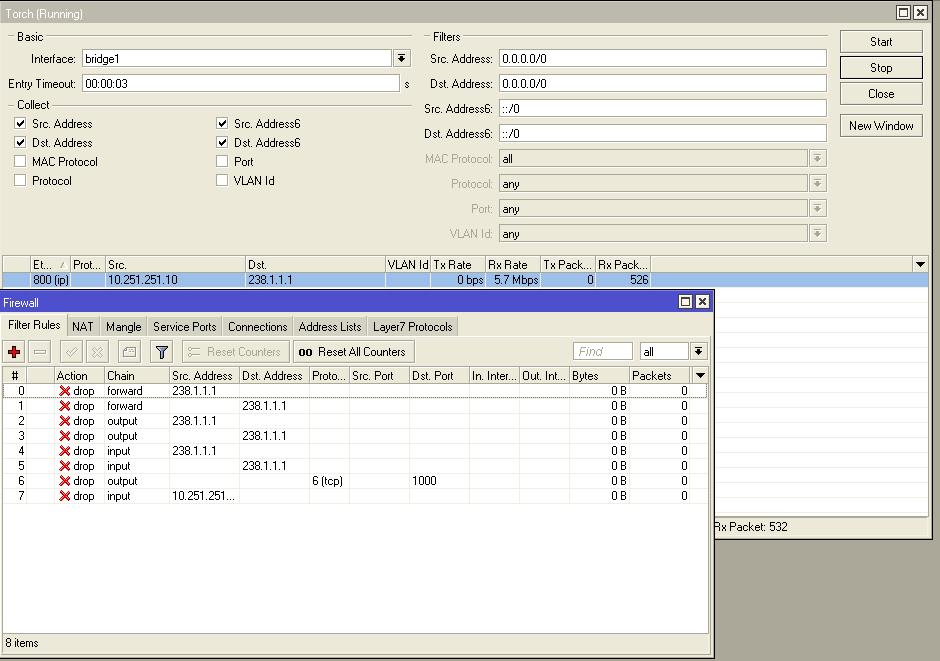Open Layer7 Protocols tab
The image size is (940, 661).
pyautogui.click(x=412, y=327)
